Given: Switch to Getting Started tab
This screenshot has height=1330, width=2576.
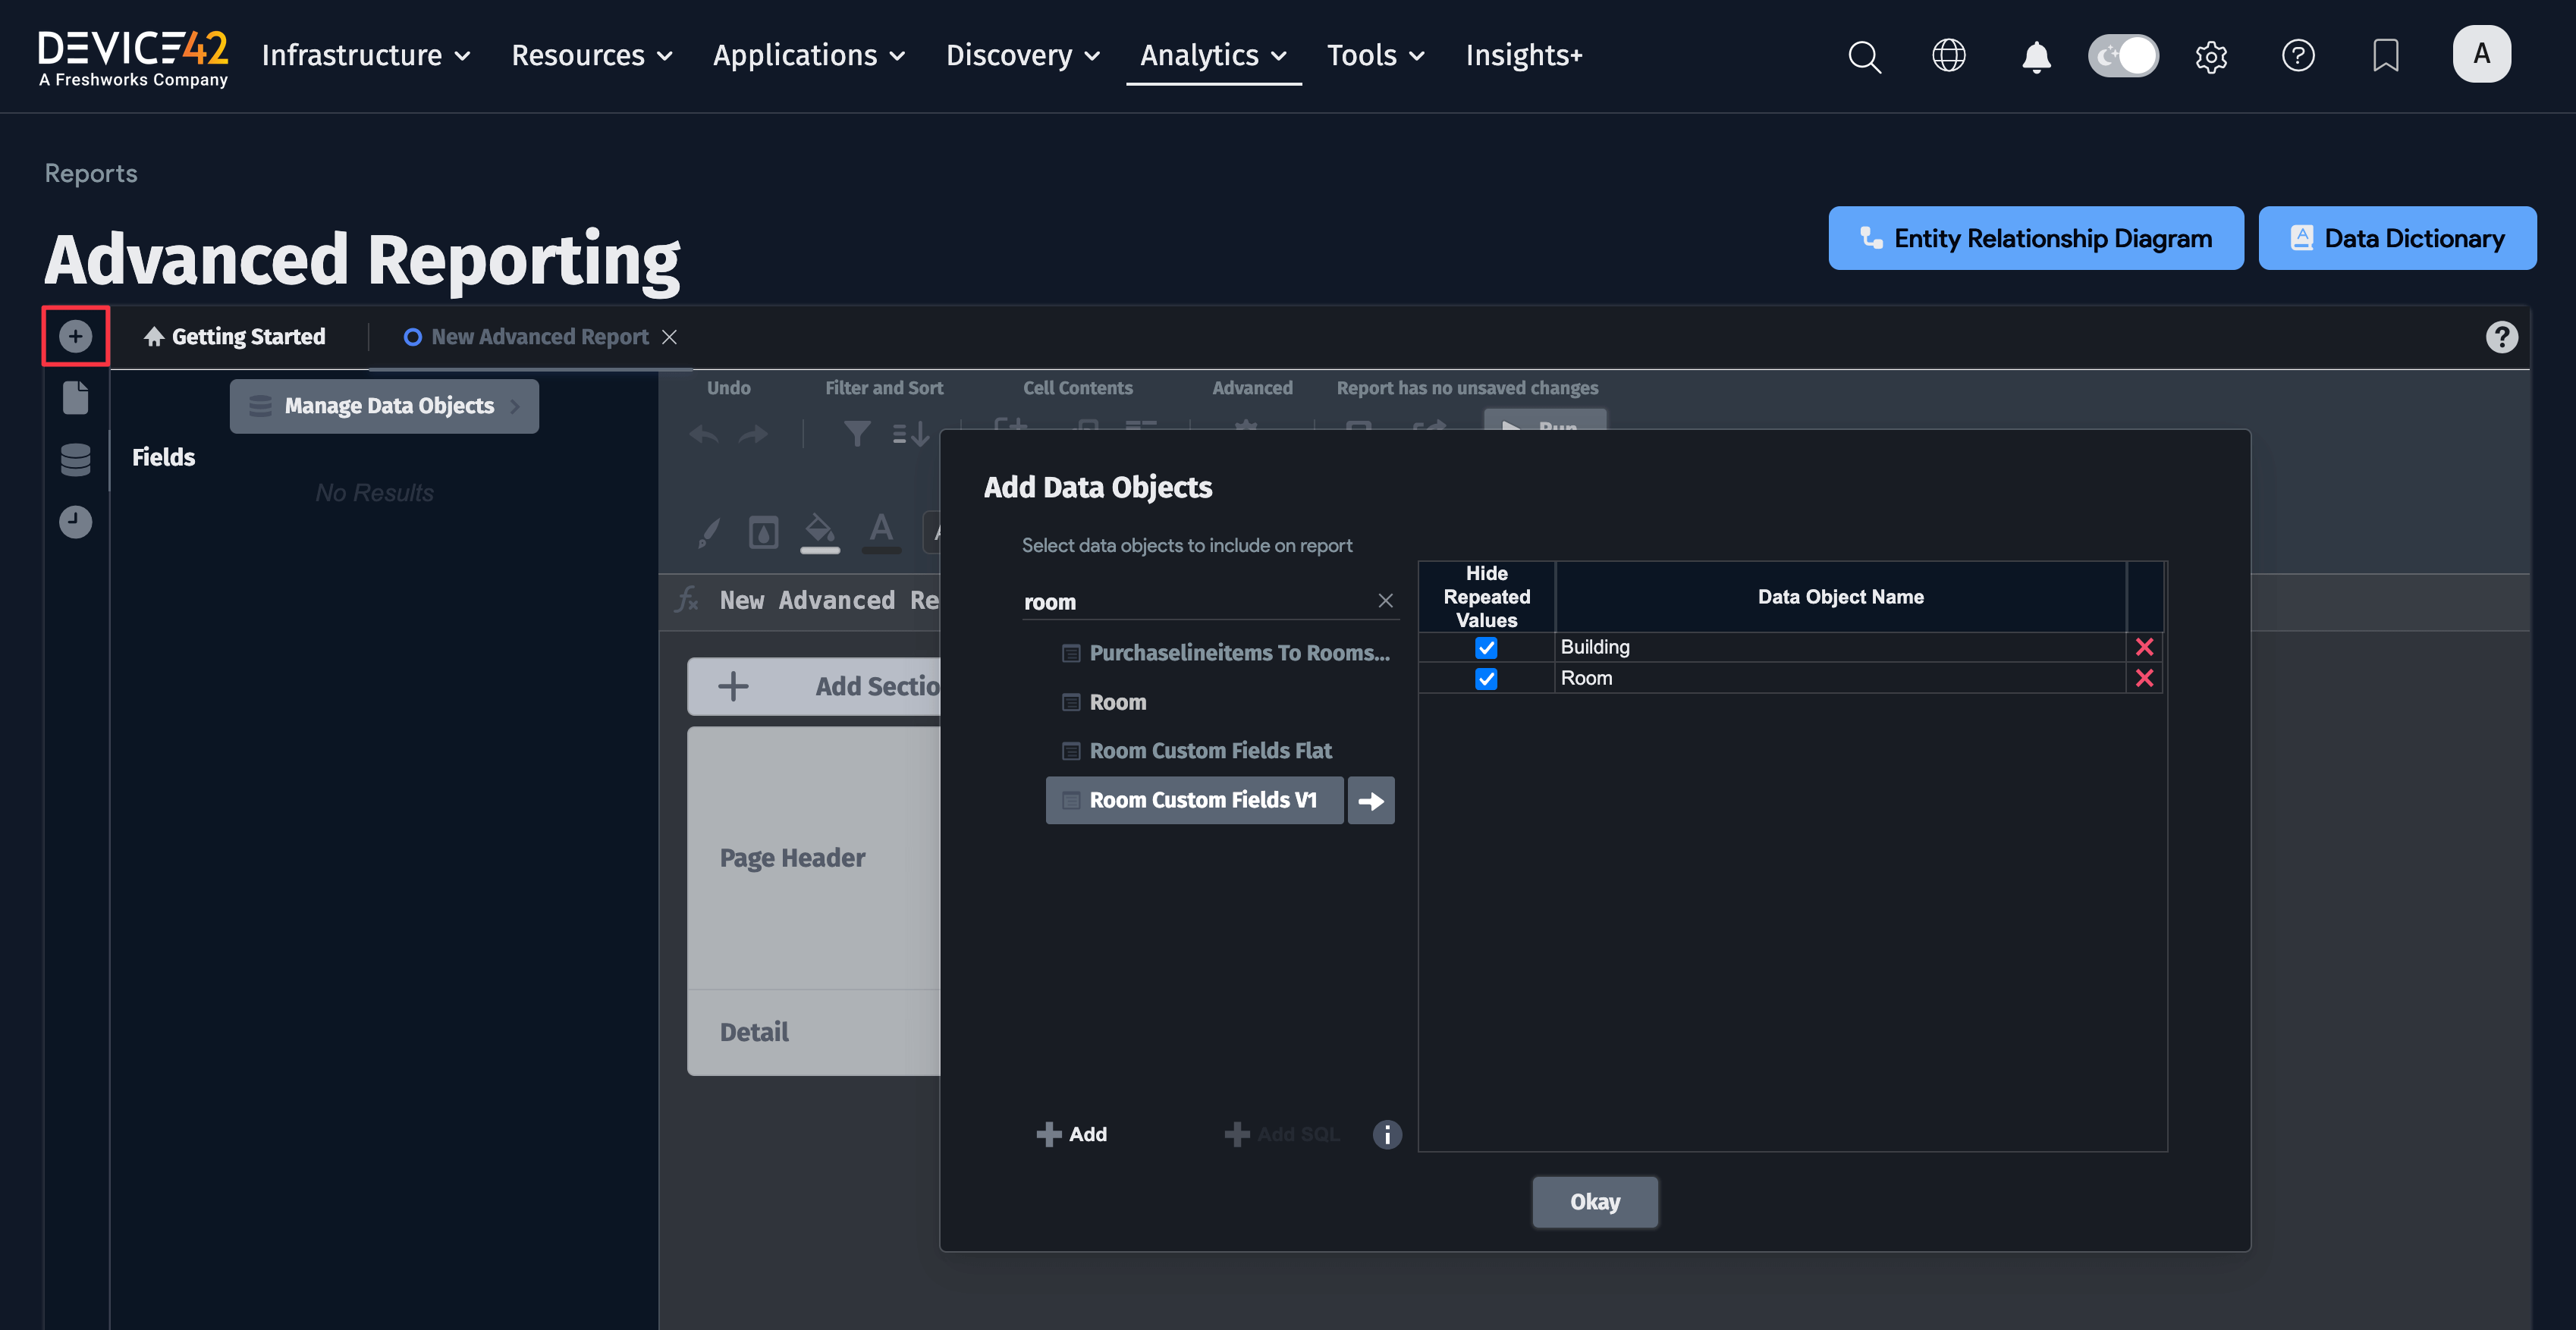Looking at the screenshot, I should [235, 337].
